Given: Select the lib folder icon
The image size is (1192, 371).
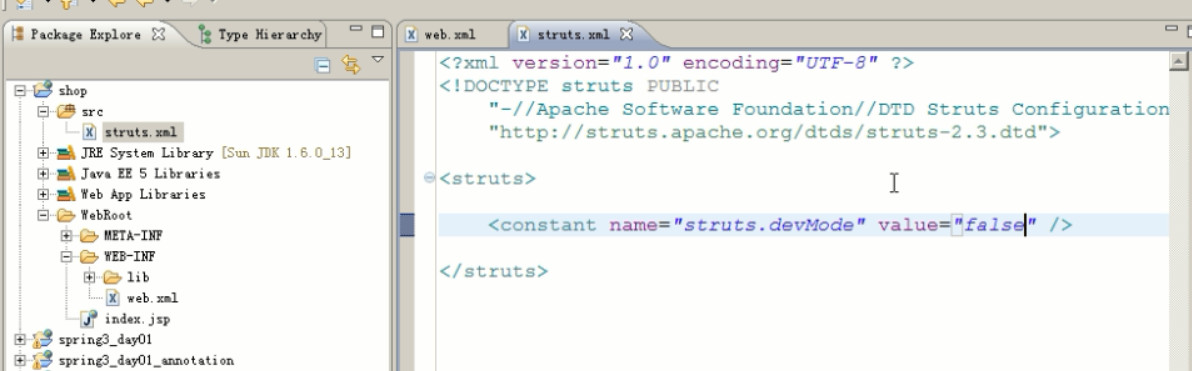Looking at the screenshot, I should click(112, 277).
